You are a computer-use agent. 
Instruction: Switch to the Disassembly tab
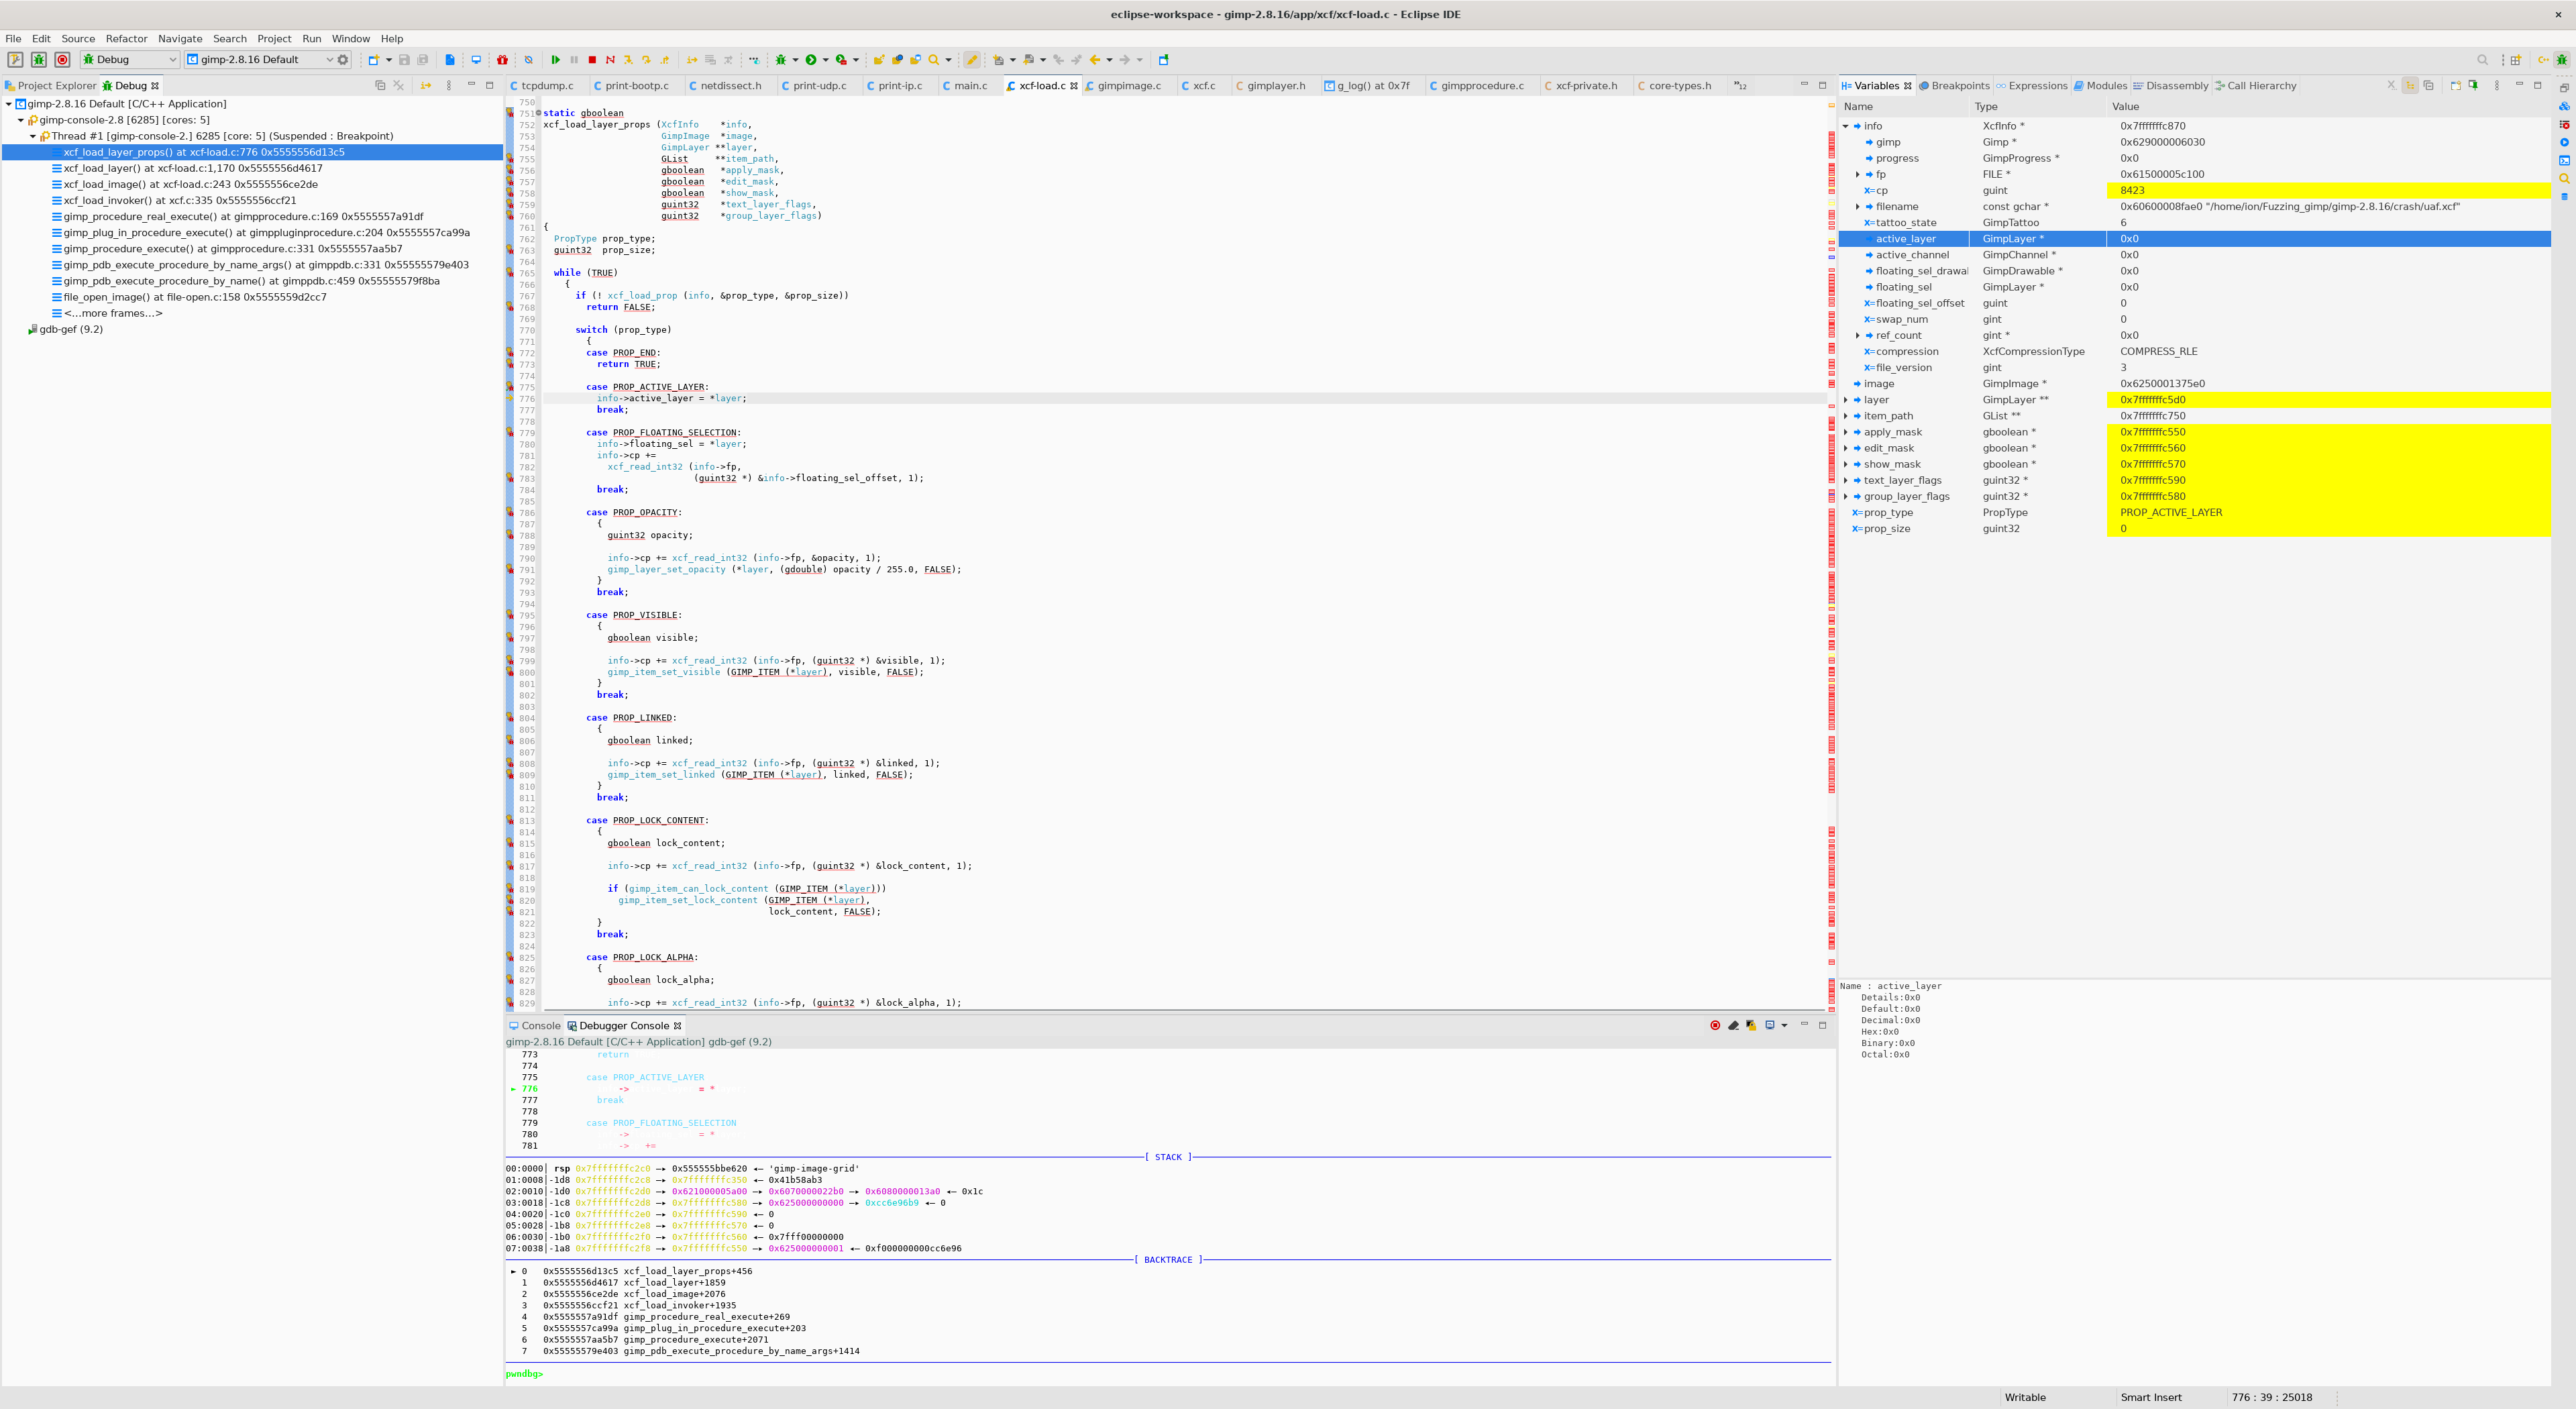click(x=2170, y=86)
